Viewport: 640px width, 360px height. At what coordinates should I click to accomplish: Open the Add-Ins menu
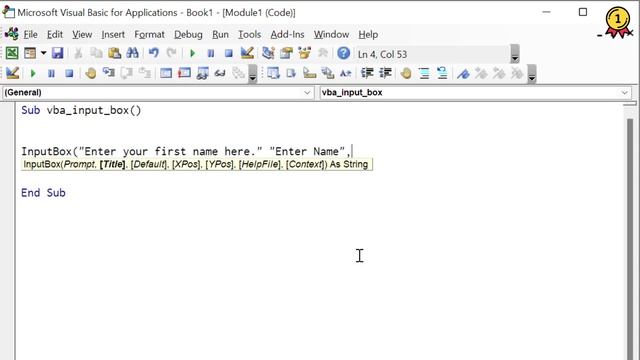click(287, 35)
